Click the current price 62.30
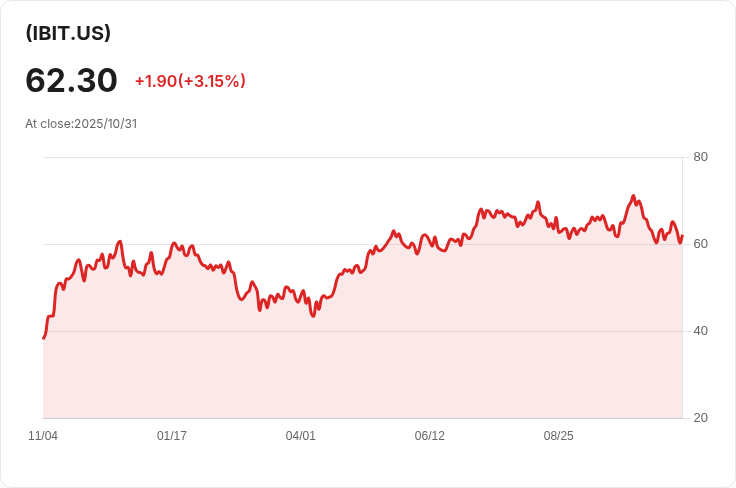Image resolution: width=736 pixels, height=488 pixels. click(x=71, y=81)
